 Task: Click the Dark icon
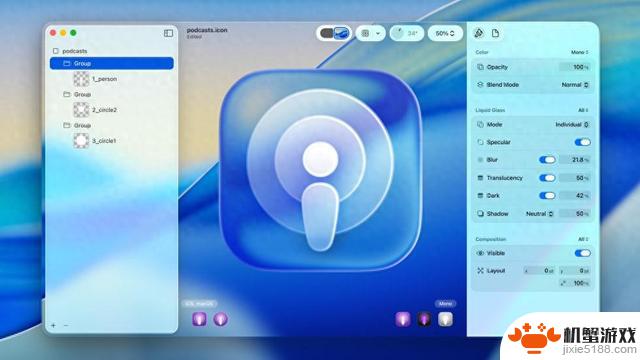(x=480, y=196)
